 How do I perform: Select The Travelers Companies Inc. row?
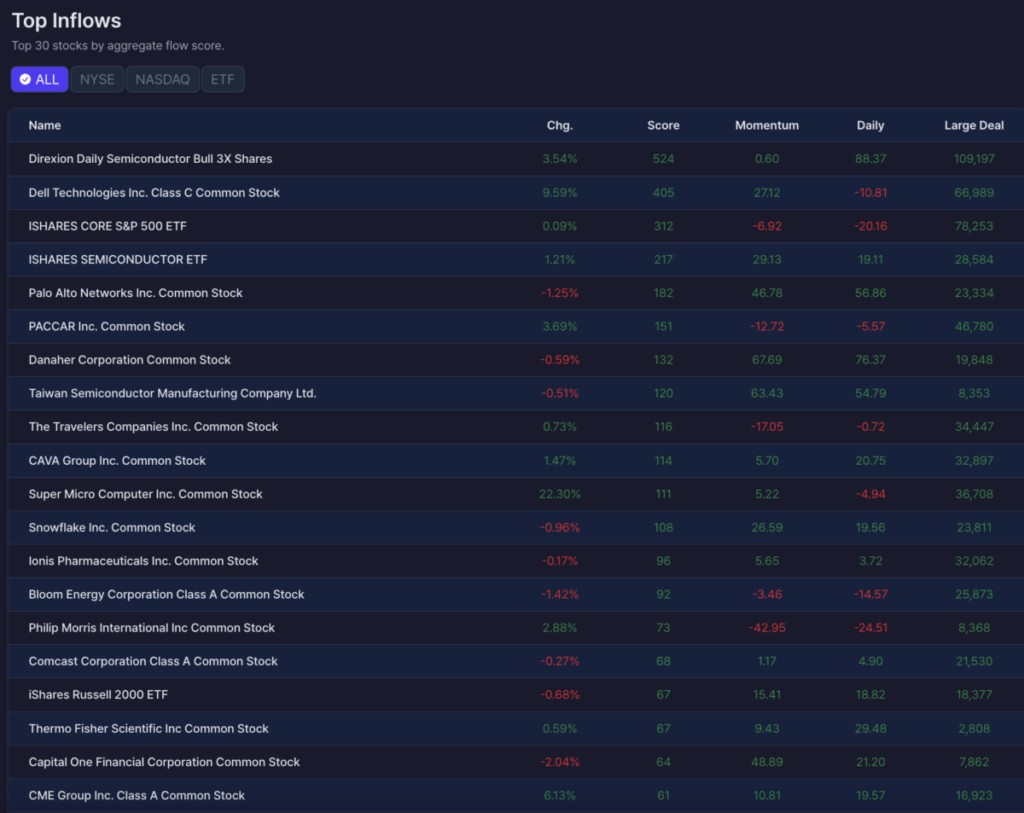click(x=516, y=426)
